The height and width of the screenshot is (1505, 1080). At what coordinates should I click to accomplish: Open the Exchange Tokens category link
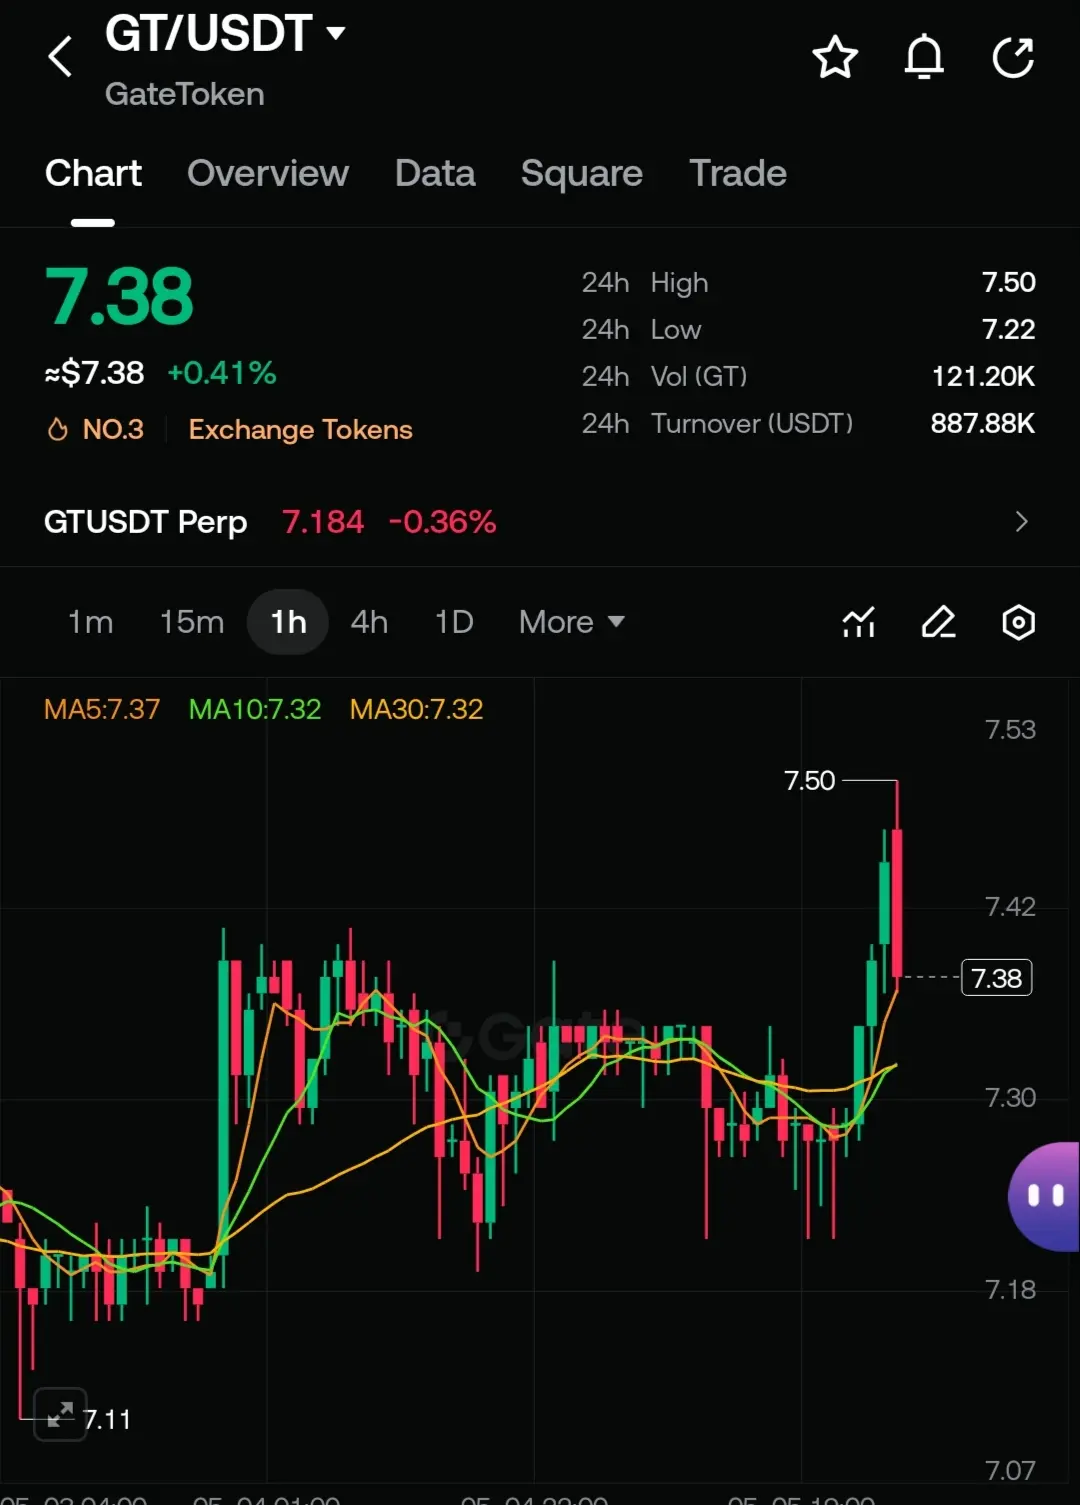(300, 429)
